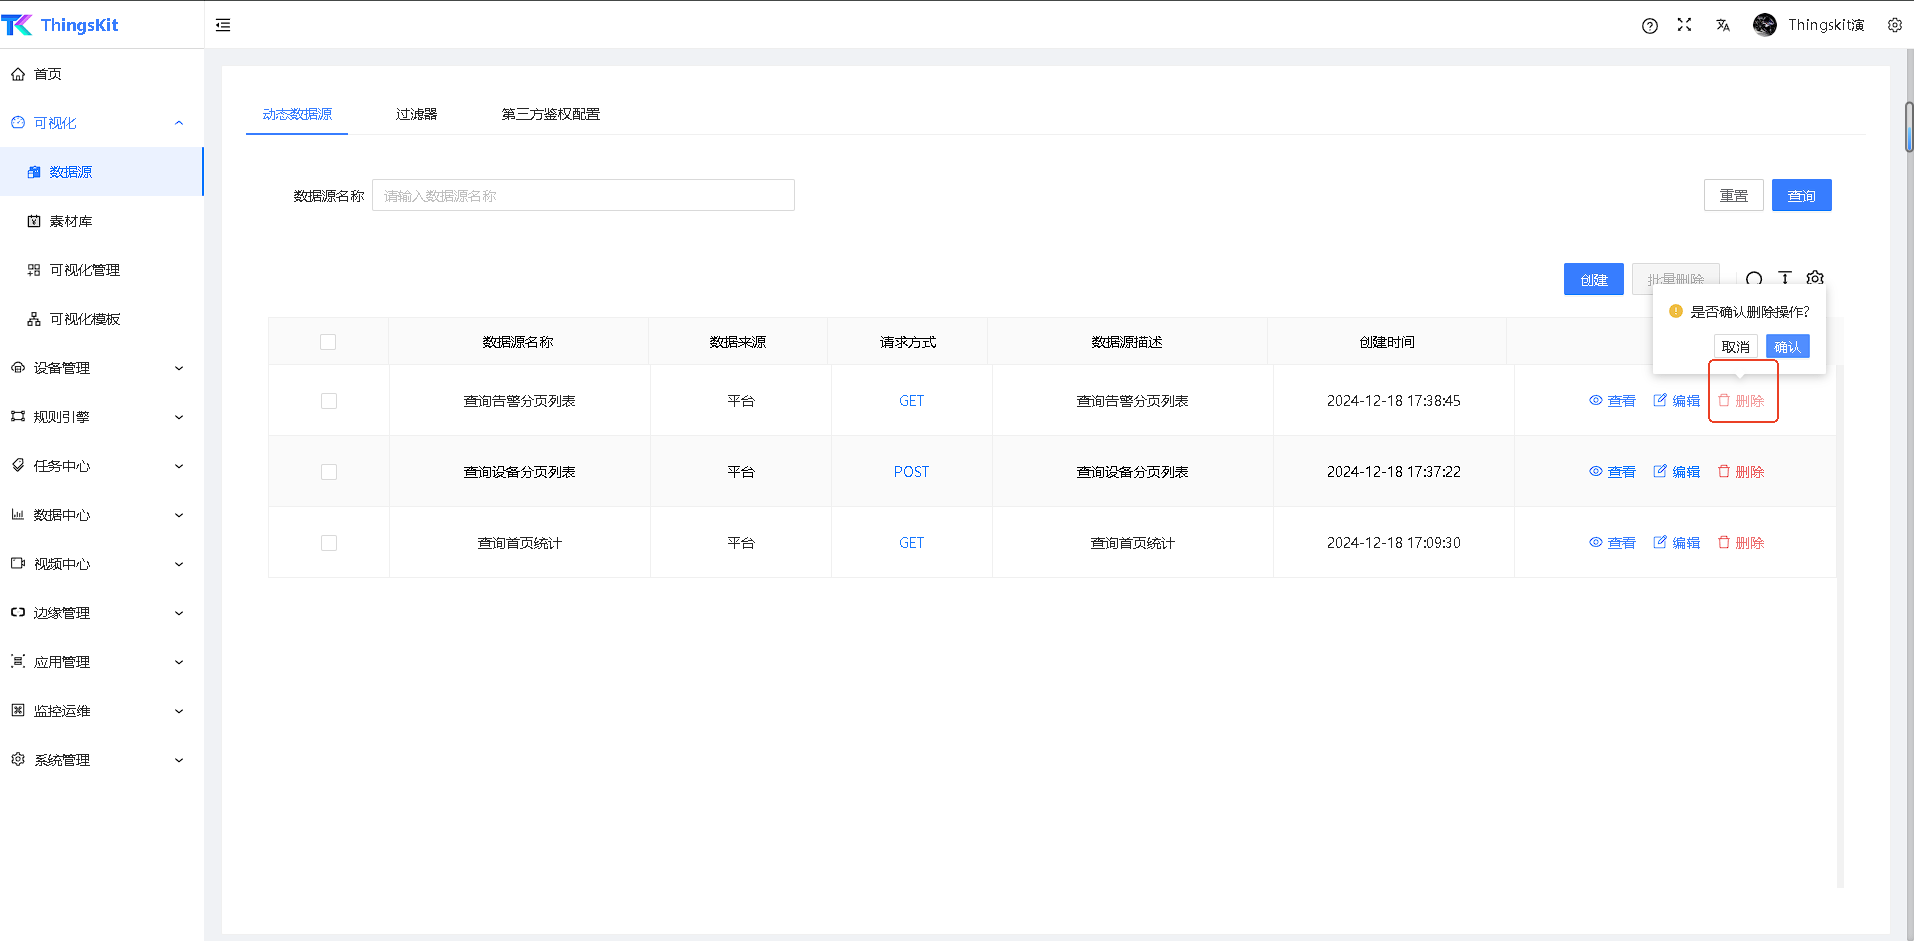Image resolution: width=1914 pixels, height=941 pixels.
Task: Select the 查询设备分页列表 row checkbox
Action: [329, 472]
